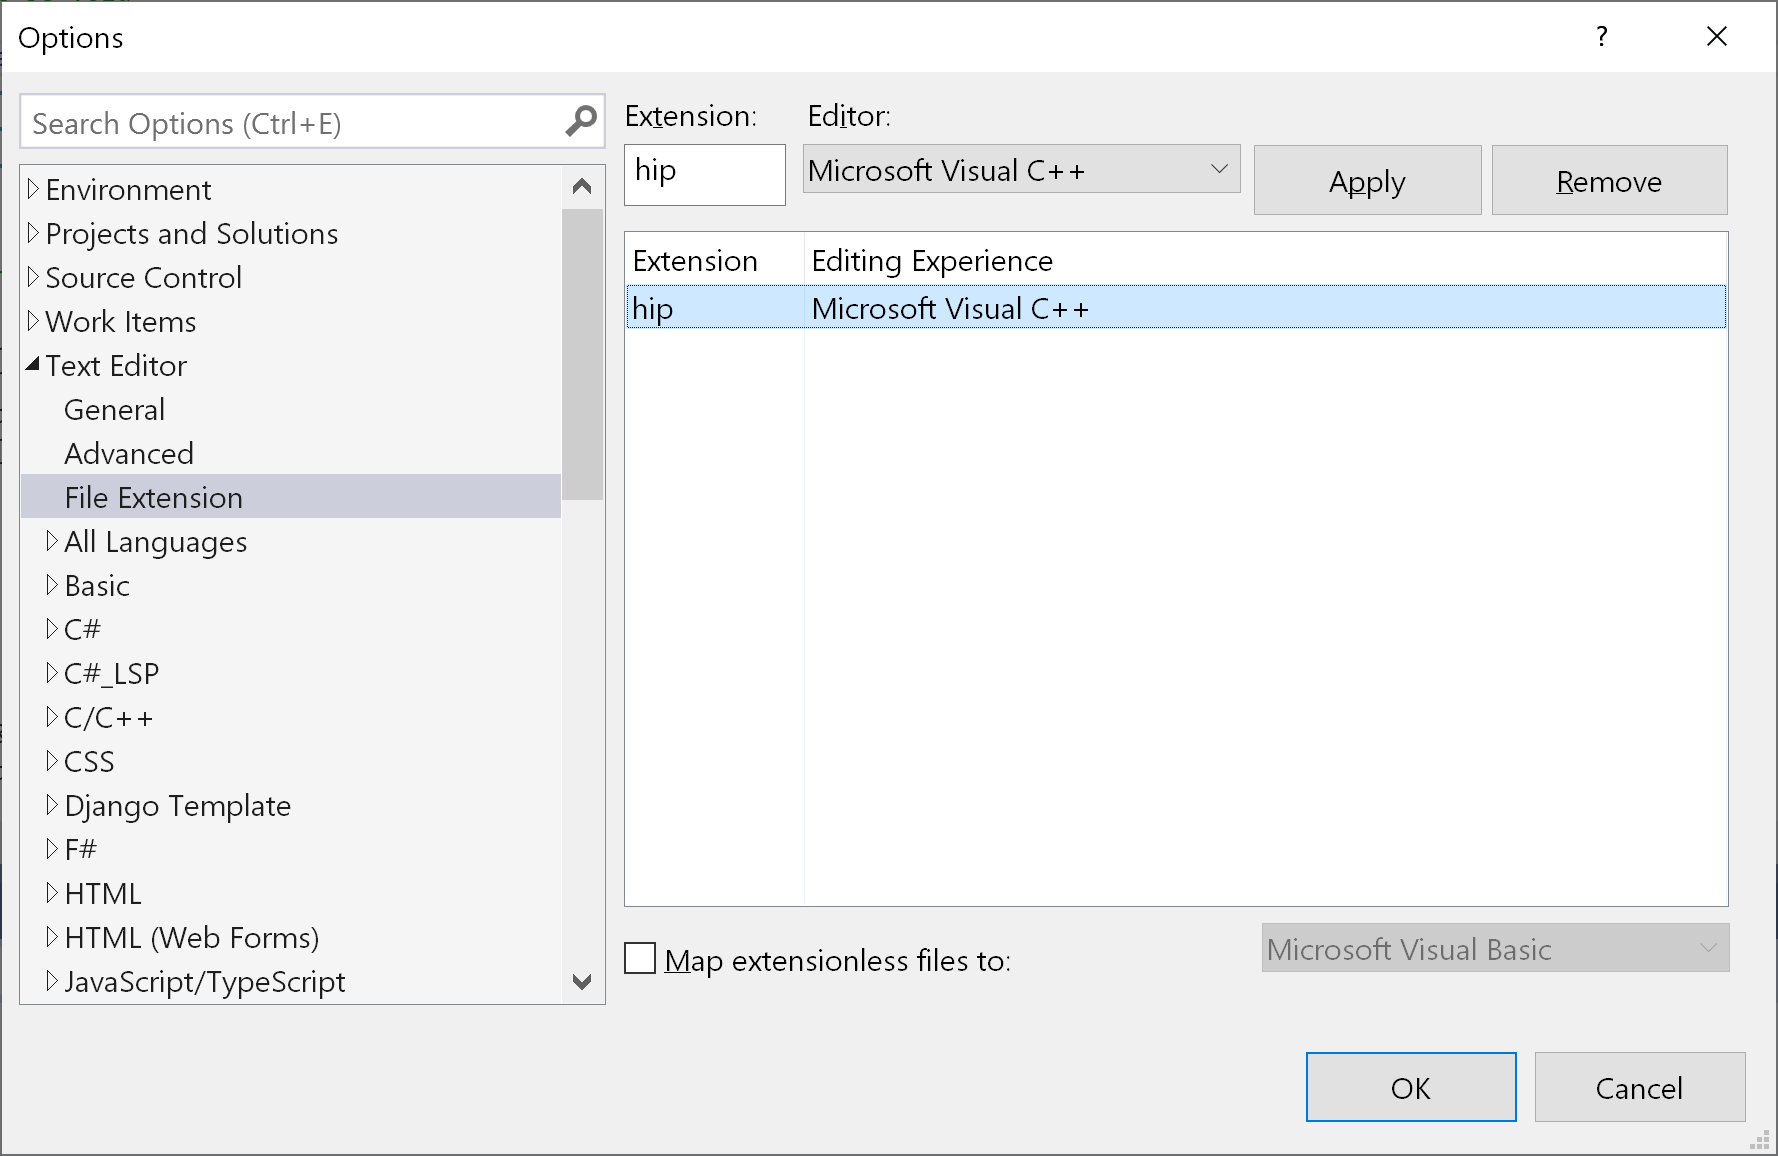This screenshot has height=1156, width=1778.
Task: Select the Django Template entry
Action: tap(178, 805)
